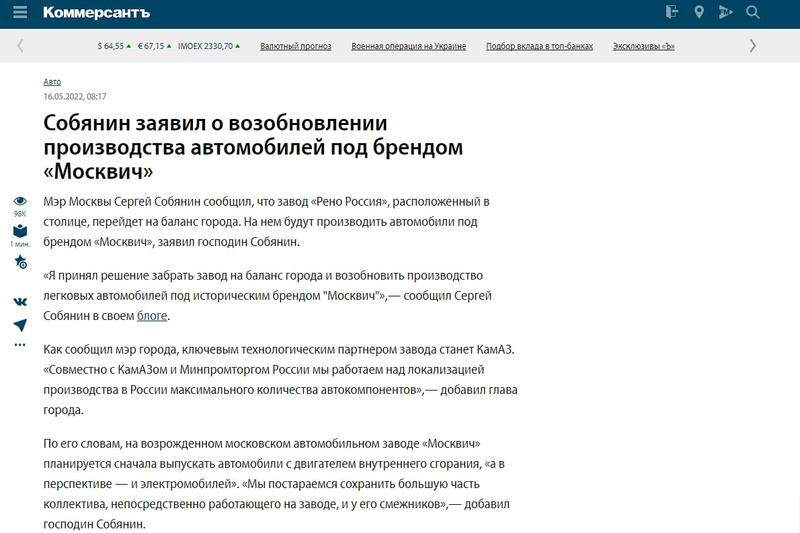Screen dimensions: 800x533
Task: Move the ticker bar left with the arrow
Action: click(20, 46)
